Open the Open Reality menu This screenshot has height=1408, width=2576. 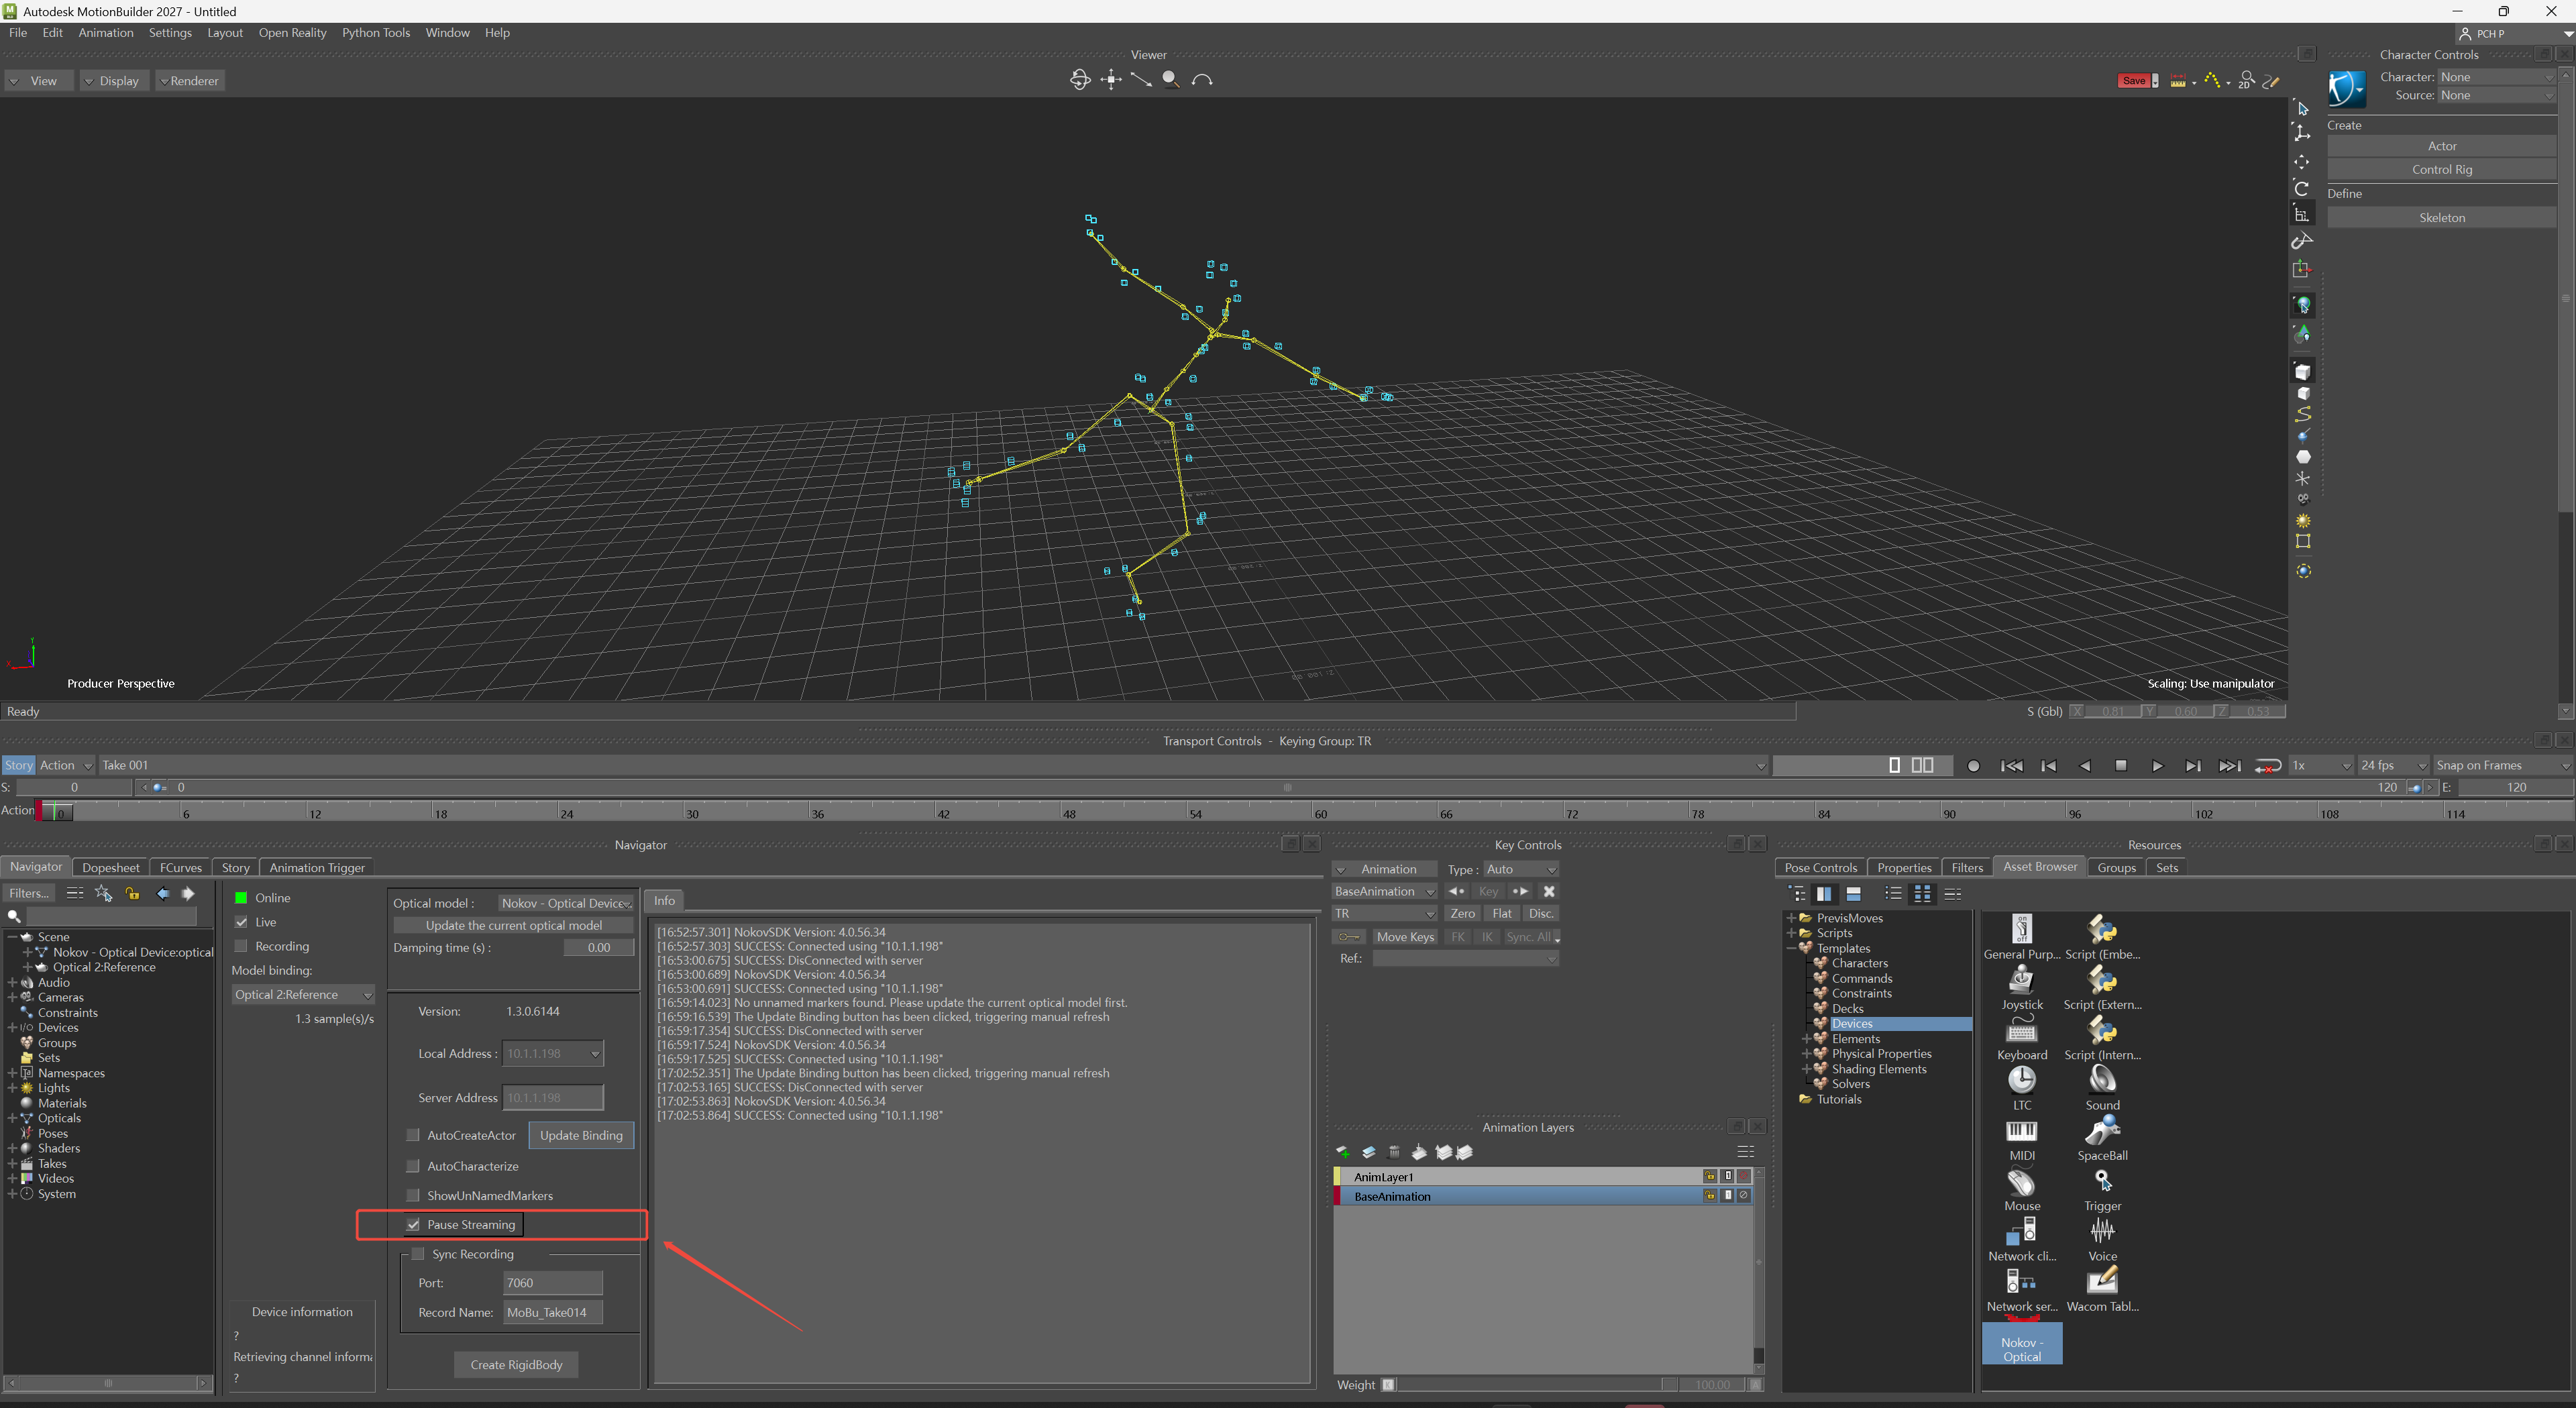[x=292, y=33]
